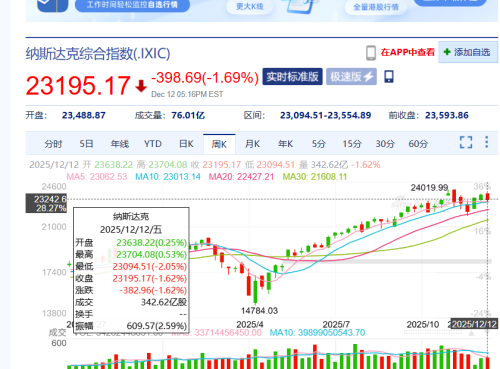Click the 添加自选 button
Viewport: 500px width, 369px height.
[468, 52]
